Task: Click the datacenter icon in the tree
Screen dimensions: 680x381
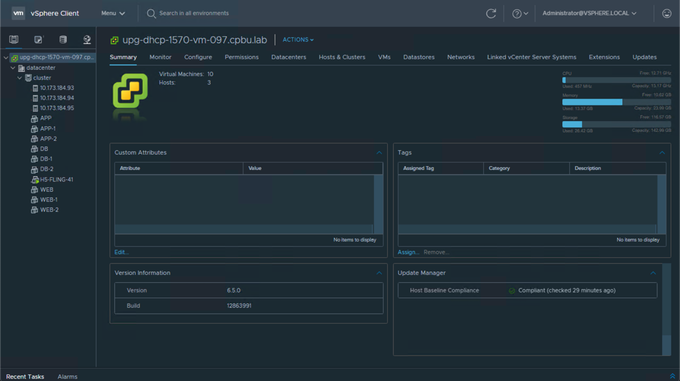Action: pos(21,68)
